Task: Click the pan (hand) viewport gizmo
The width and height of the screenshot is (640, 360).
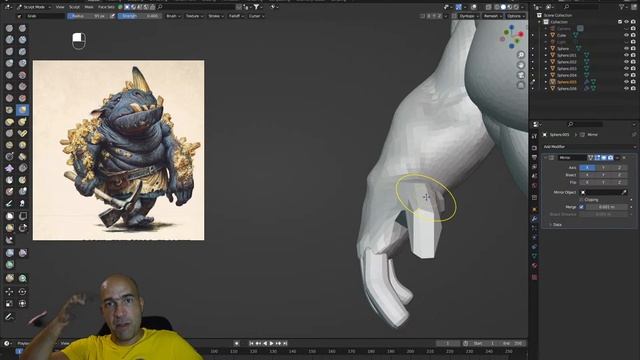Action: coord(521,65)
